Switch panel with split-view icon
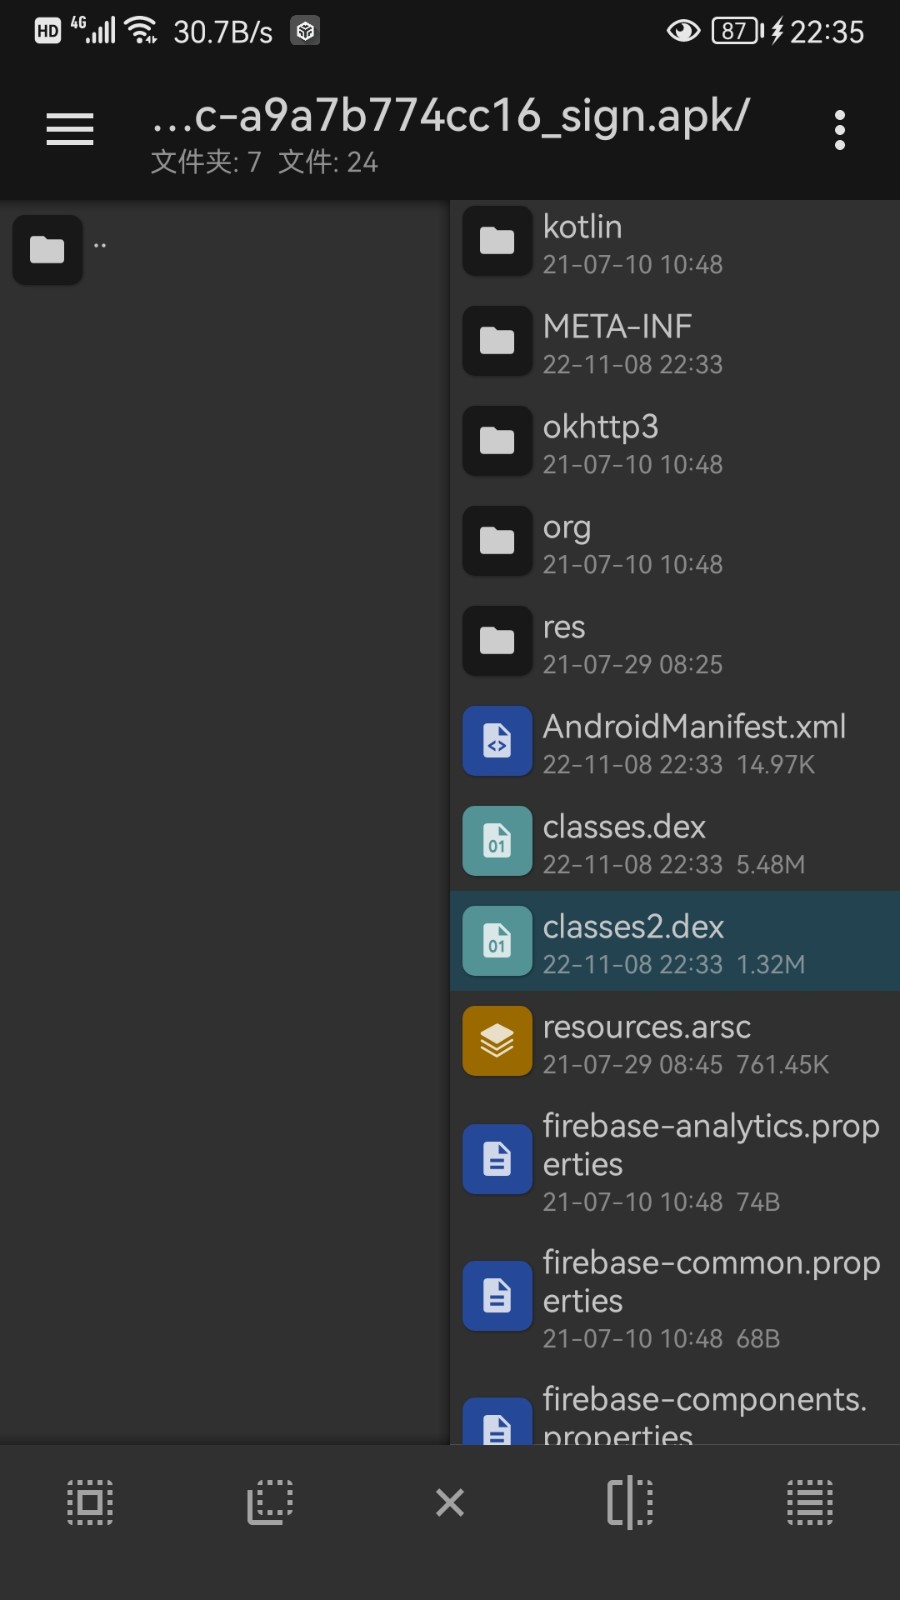Viewport: 900px width, 1600px height. (x=630, y=1502)
